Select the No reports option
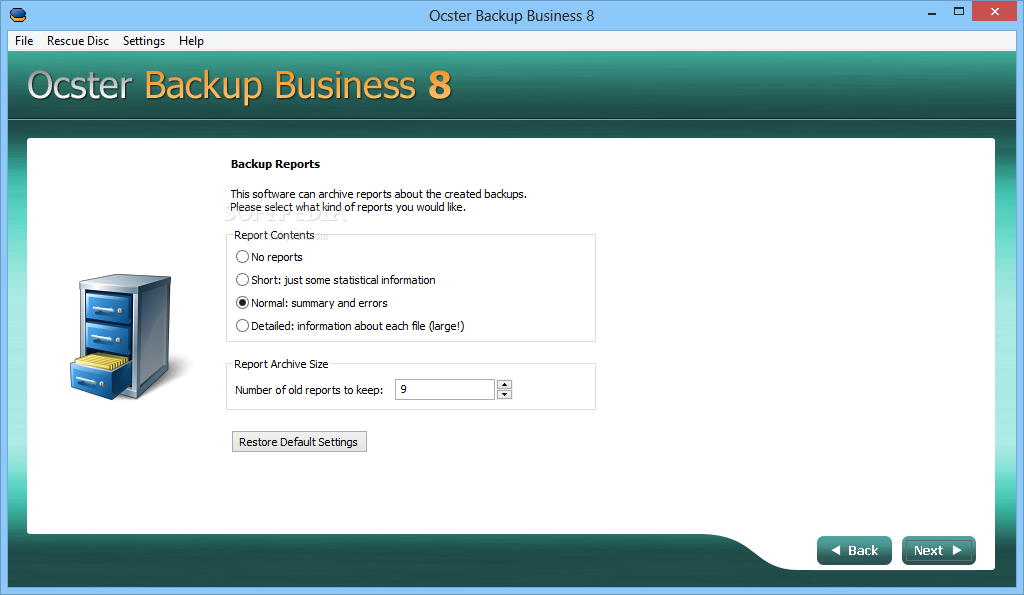 click(269, 257)
